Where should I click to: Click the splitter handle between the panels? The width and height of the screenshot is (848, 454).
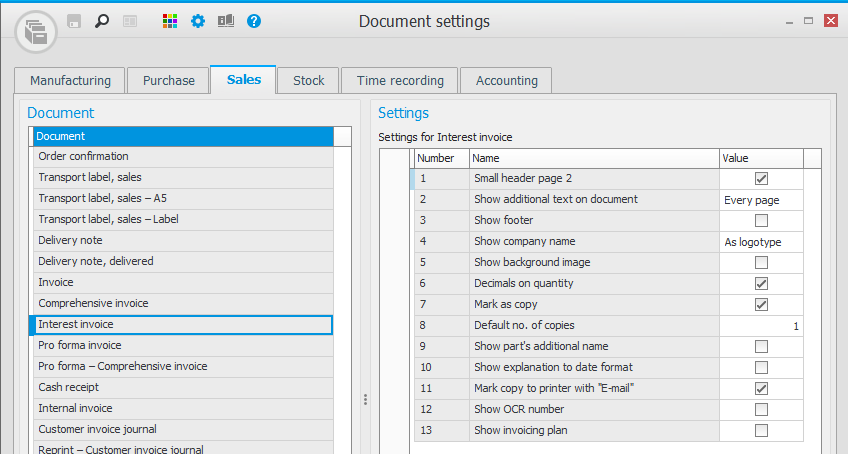click(365, 399)
